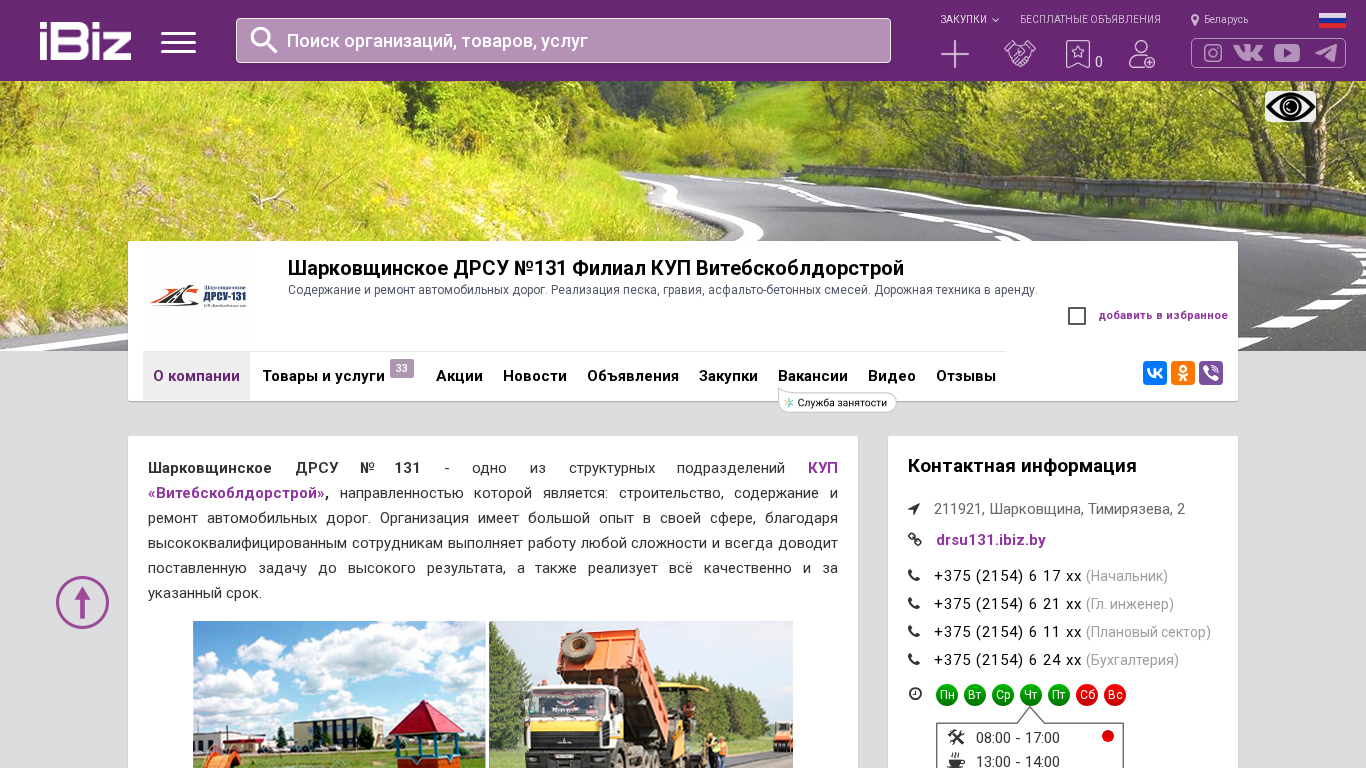Viewport: 1366px width, 768px height.
Task: Switch to the Акции tab
Action: pyautogui.click(x=460, y=376)
